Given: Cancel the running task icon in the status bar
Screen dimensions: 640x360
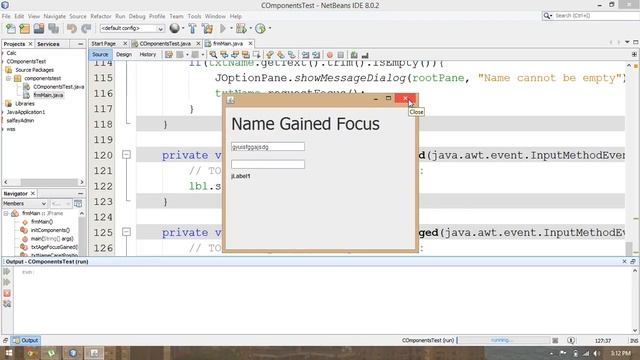Looking at the screenshot, I should pyautogui.click(x=555, y=340).
